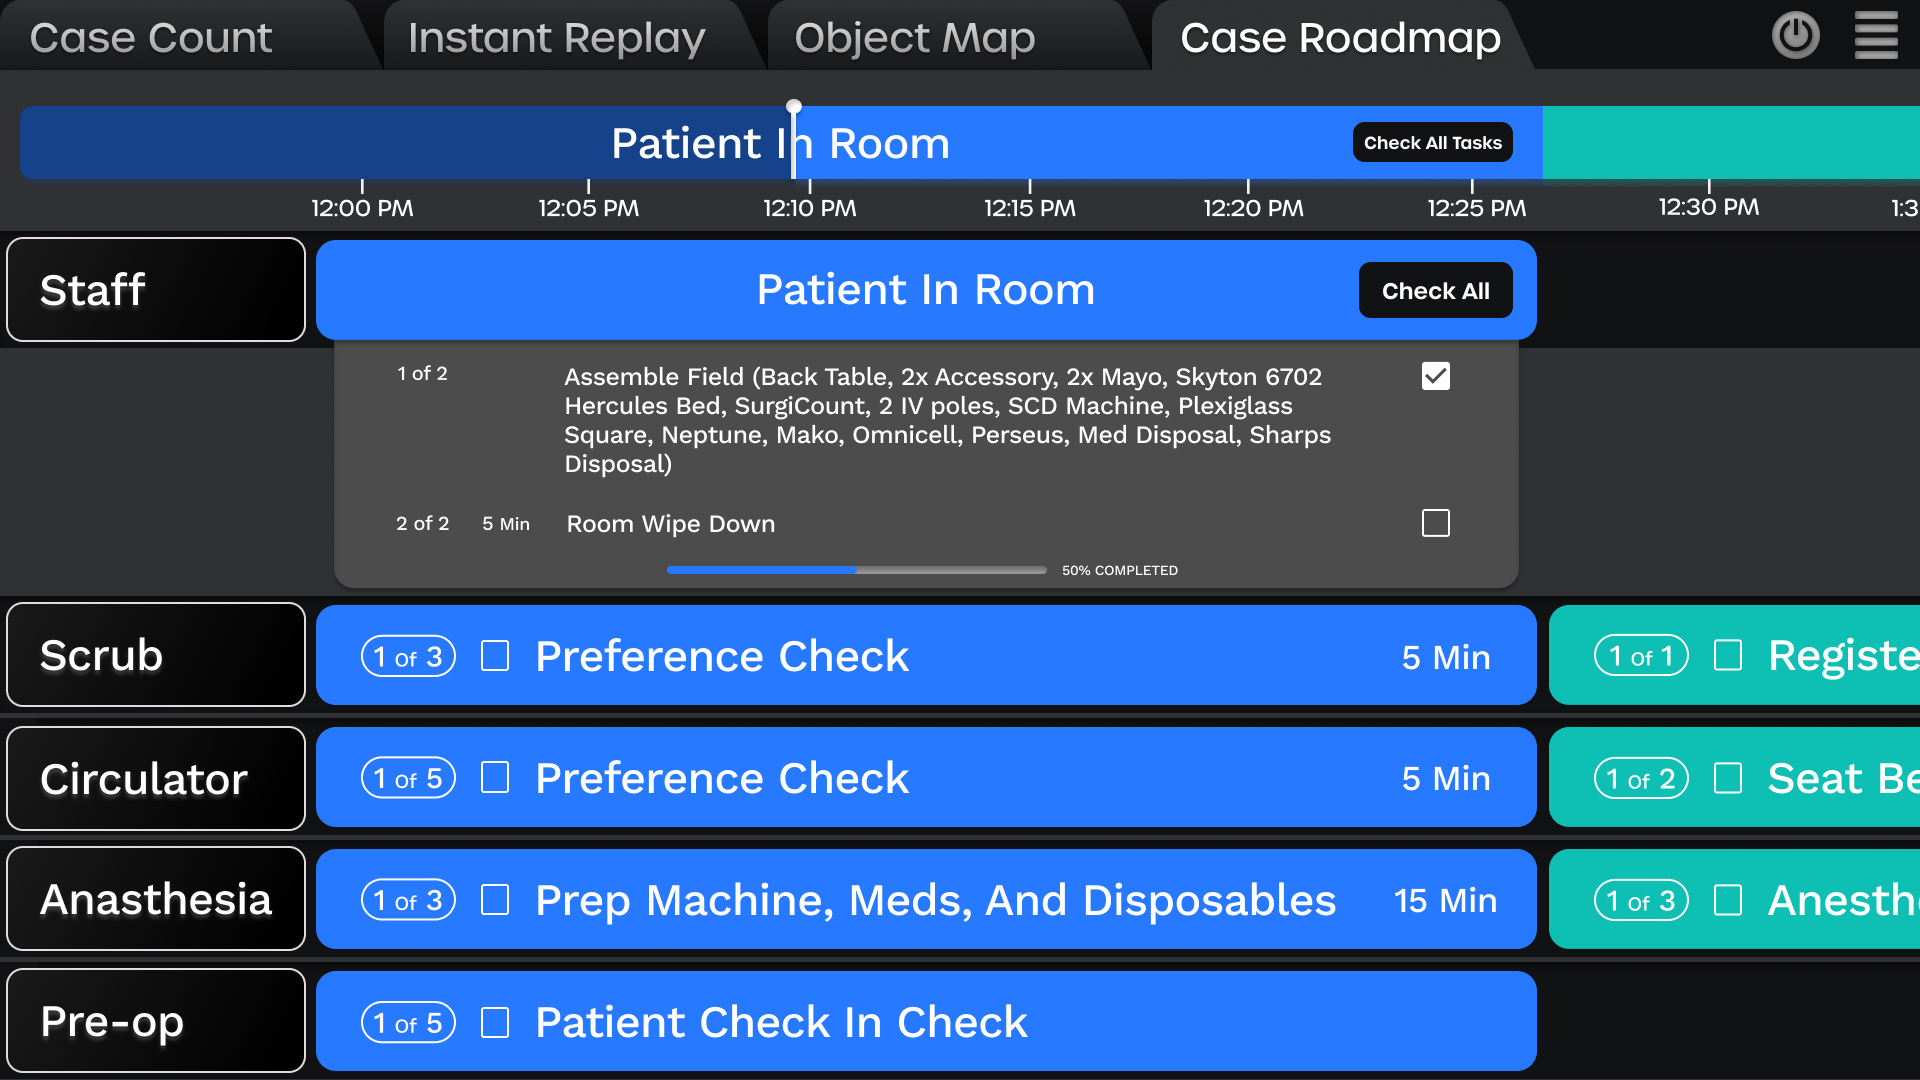The height and width of the screenshot is (1080, 1920).
Task: Open the Instant Replay tab
Action: (556, 36)
